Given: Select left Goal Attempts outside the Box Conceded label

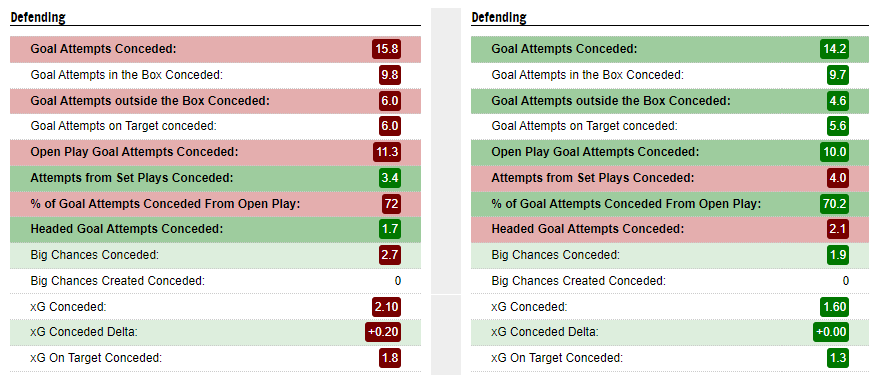Looking at the screenshot, I should [x=150, y=101].
